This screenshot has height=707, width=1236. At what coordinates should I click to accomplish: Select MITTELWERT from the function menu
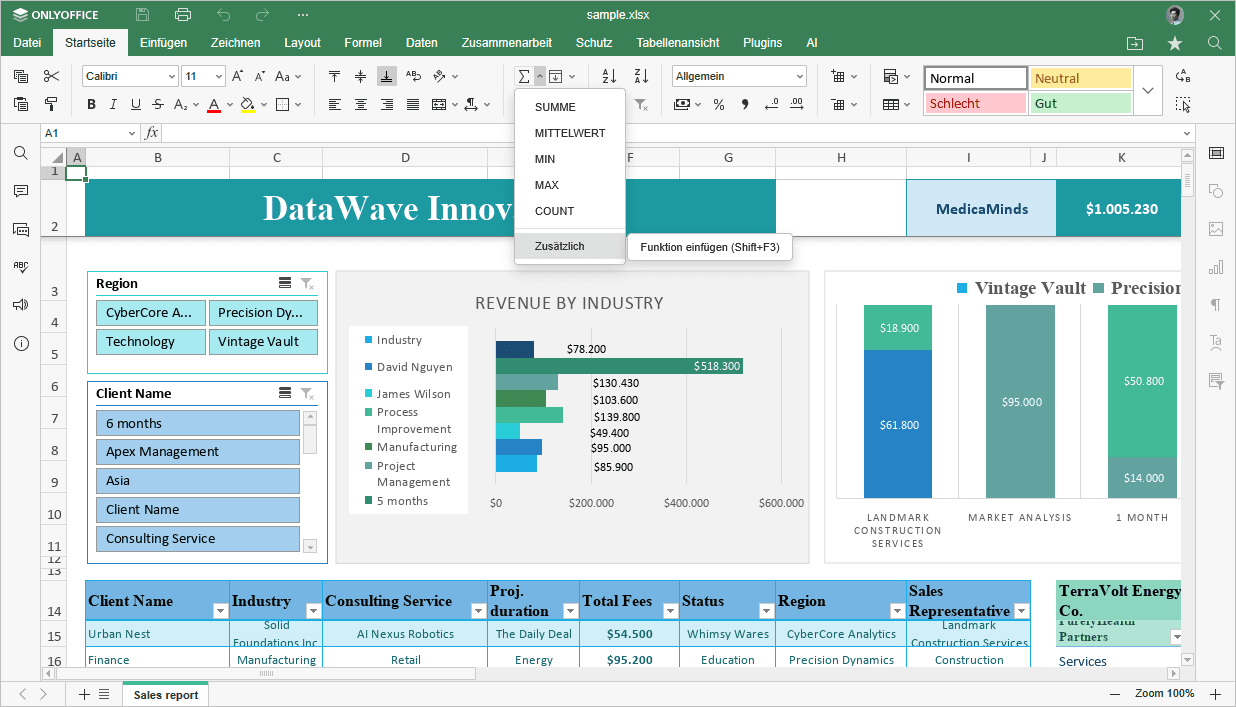click(x=569, y=133)
